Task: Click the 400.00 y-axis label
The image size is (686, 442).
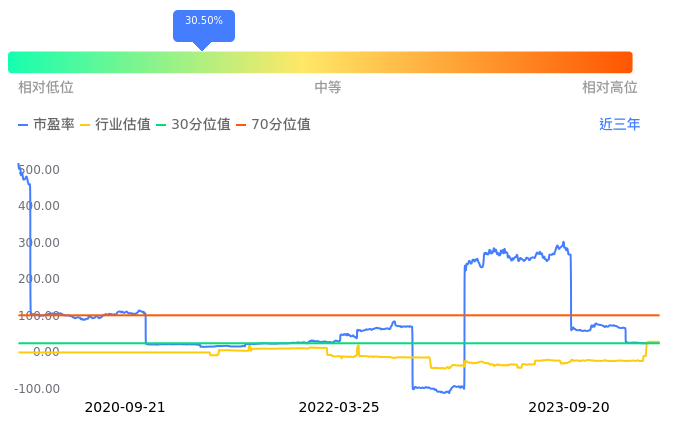Action: point(40,206)
